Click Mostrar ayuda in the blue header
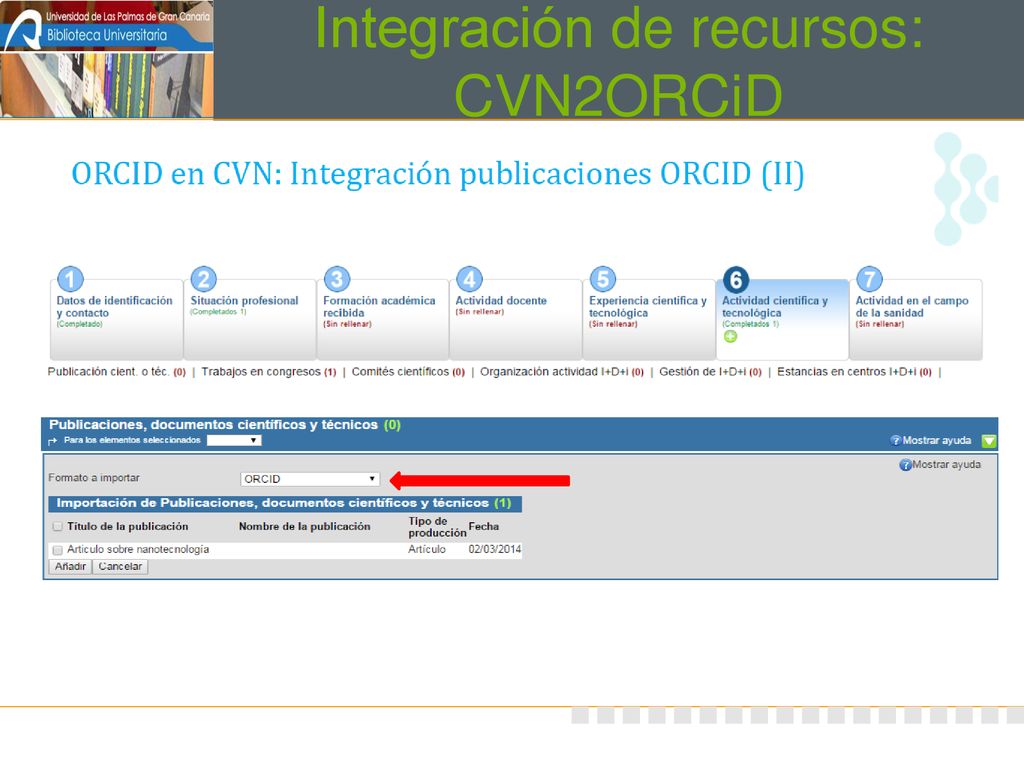Image resolution: width=1024 pixels, height=768 pixels. point(936,440)
